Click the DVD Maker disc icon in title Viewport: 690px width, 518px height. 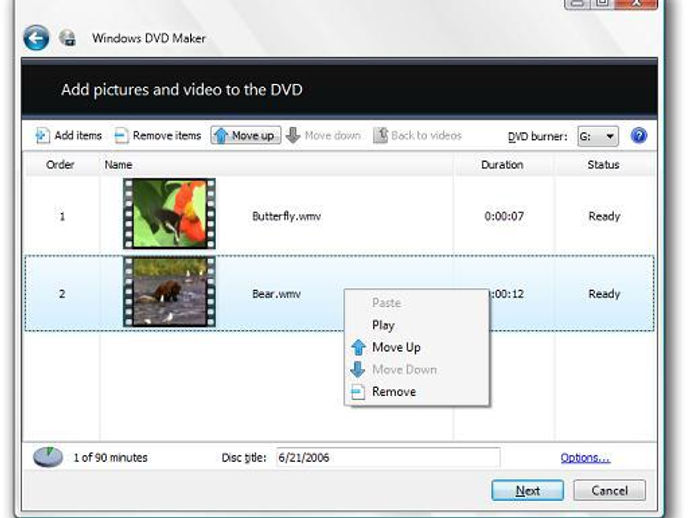tap(67, 38)
